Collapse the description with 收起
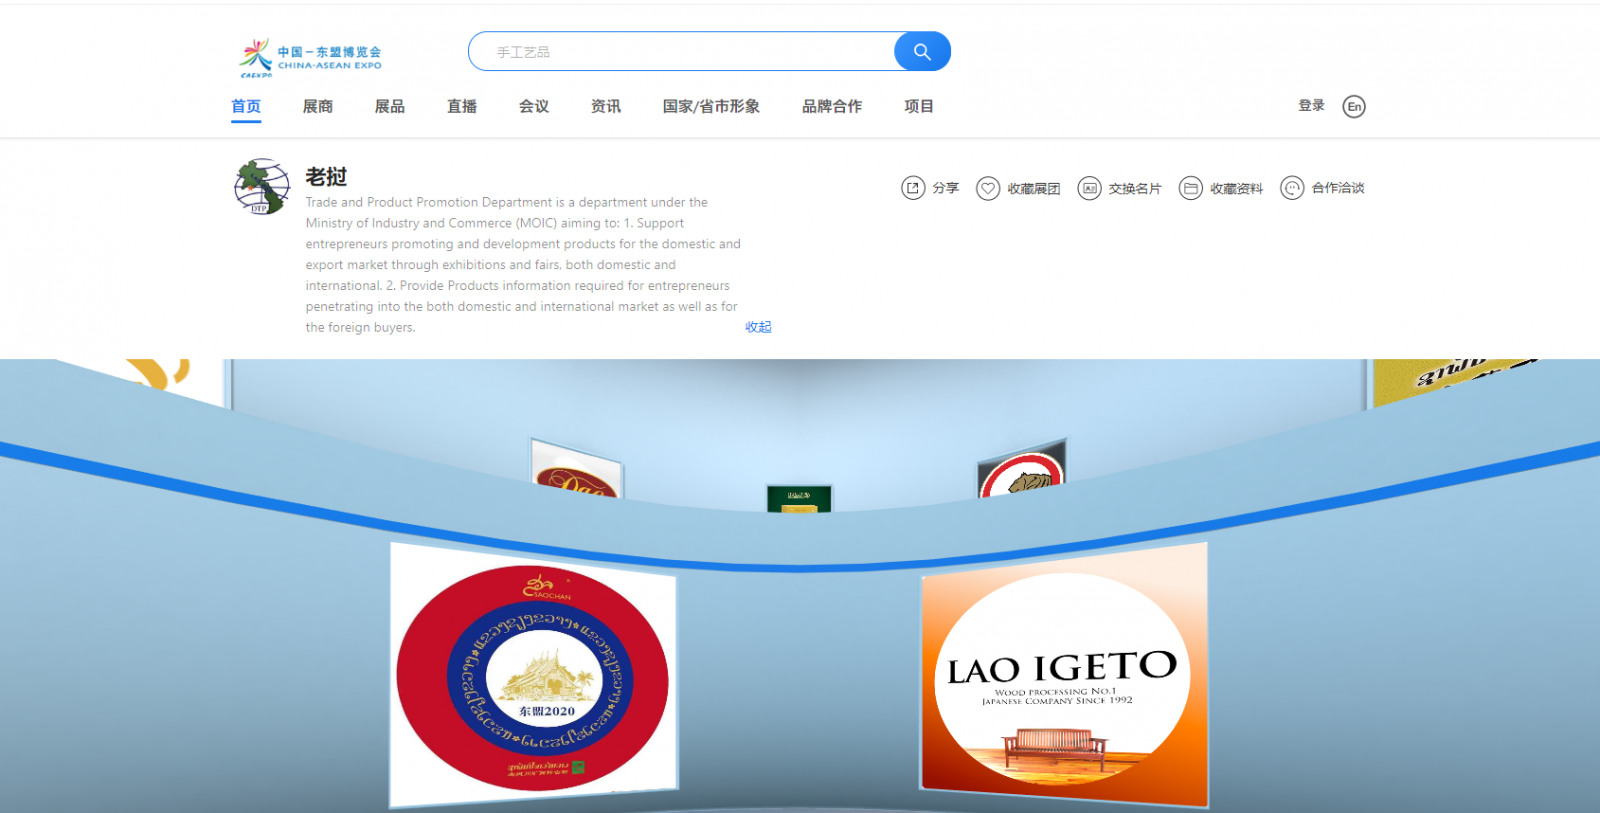The image size is (1600, 813). (758, 327)
